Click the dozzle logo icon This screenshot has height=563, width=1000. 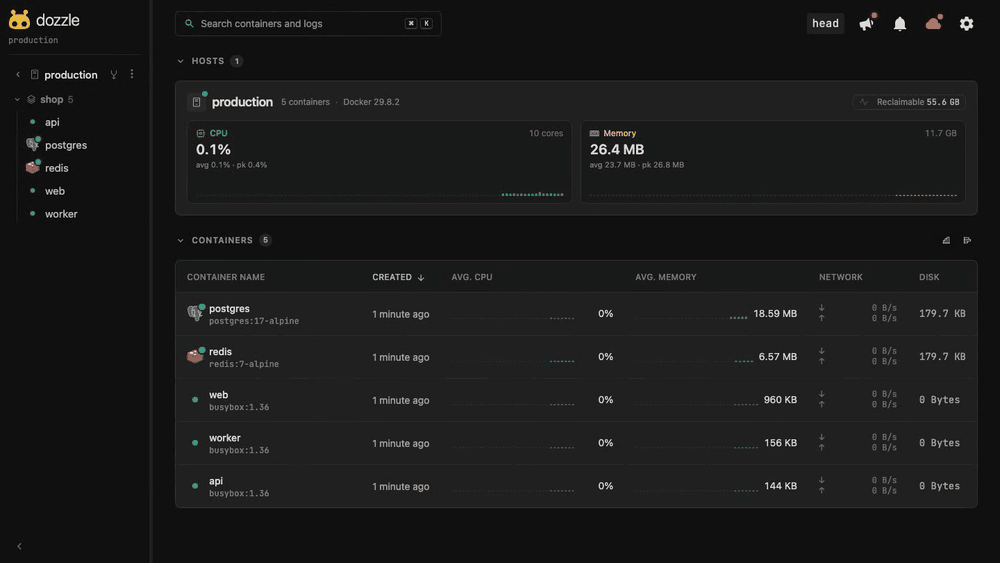pos(19,20)
